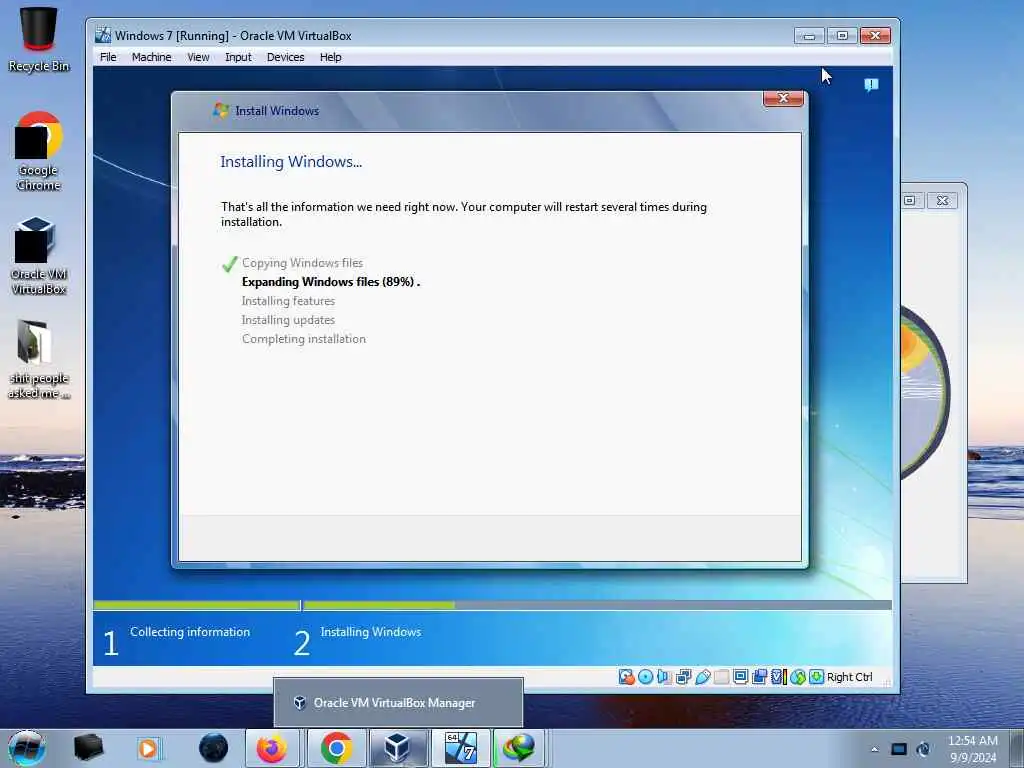Open the Google Chrome desktop shortcut
This screenshot has width=1024, height=768.
pyautogui.click(x=39, y=152)
